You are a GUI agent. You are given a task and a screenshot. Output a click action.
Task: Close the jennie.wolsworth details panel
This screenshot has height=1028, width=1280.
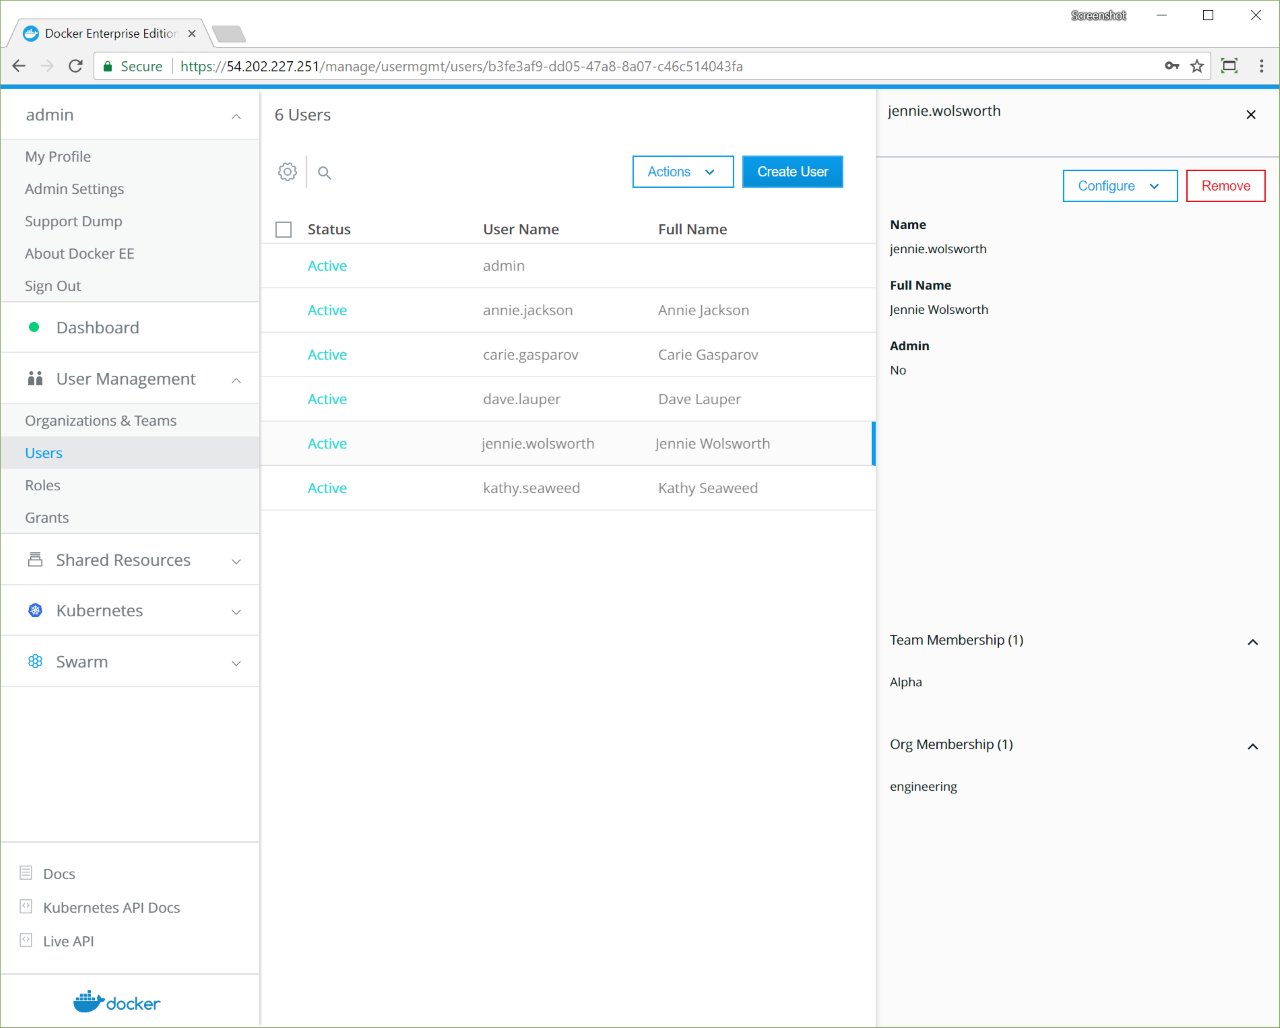(x=1250, y=115)
